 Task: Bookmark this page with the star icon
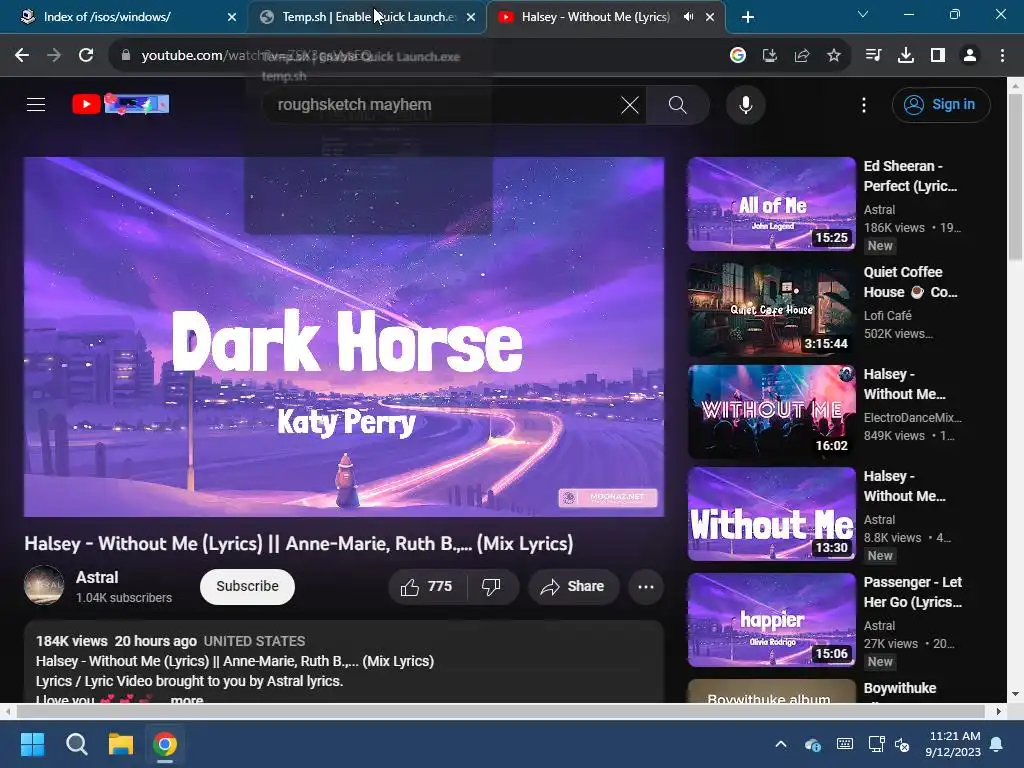click(834, 56)
